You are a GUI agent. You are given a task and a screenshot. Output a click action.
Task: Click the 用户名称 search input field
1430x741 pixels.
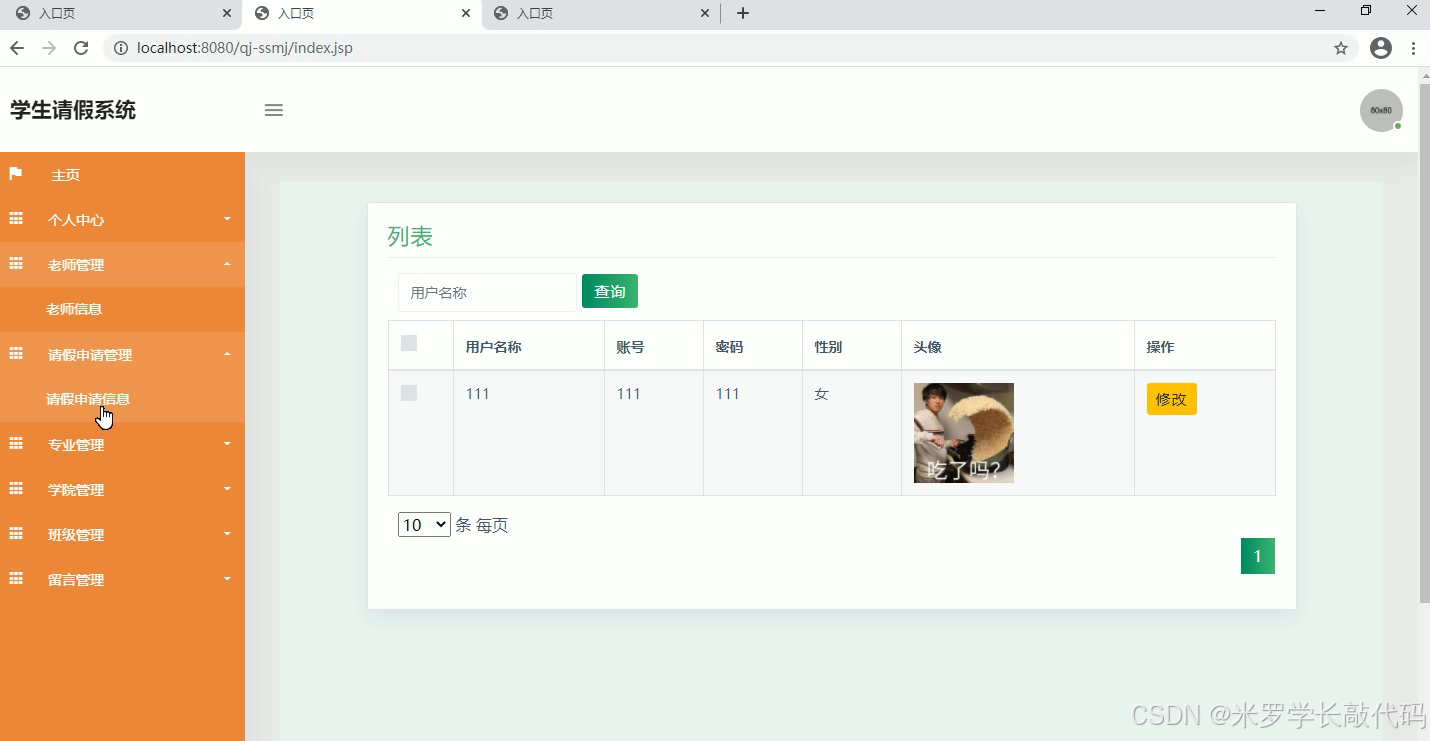tap(487, 292)
